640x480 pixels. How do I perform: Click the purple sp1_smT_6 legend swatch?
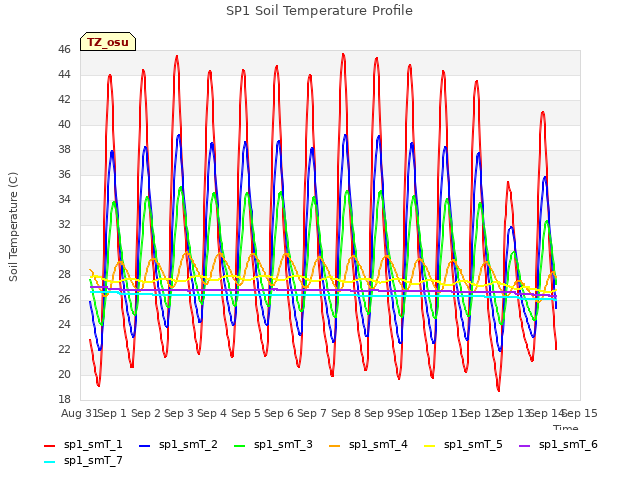click(525, 446)
